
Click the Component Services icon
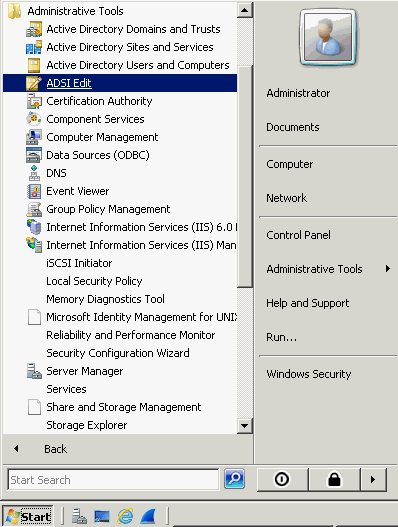34,119
